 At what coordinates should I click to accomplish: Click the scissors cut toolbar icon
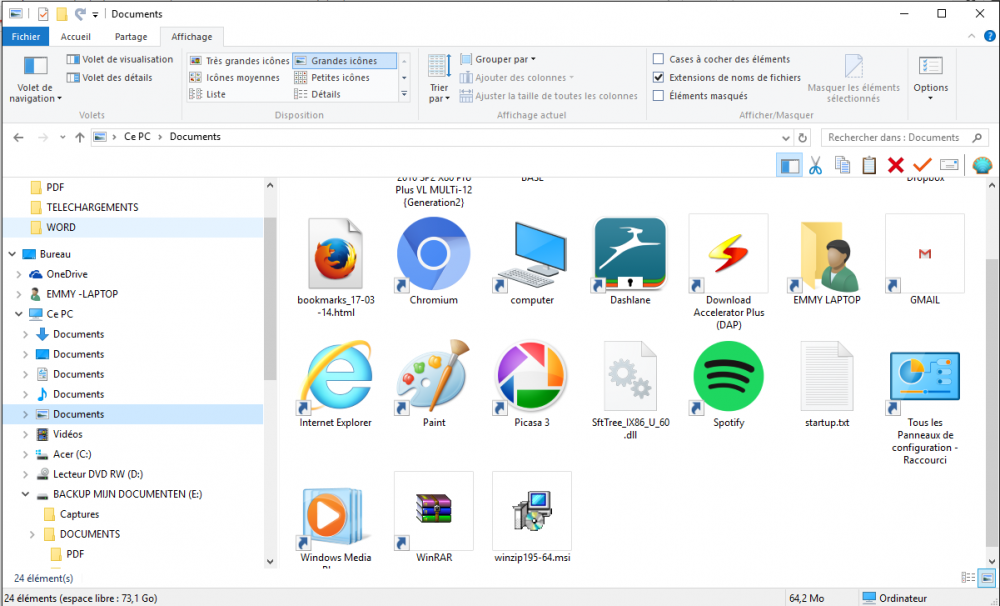coord(815,165)
